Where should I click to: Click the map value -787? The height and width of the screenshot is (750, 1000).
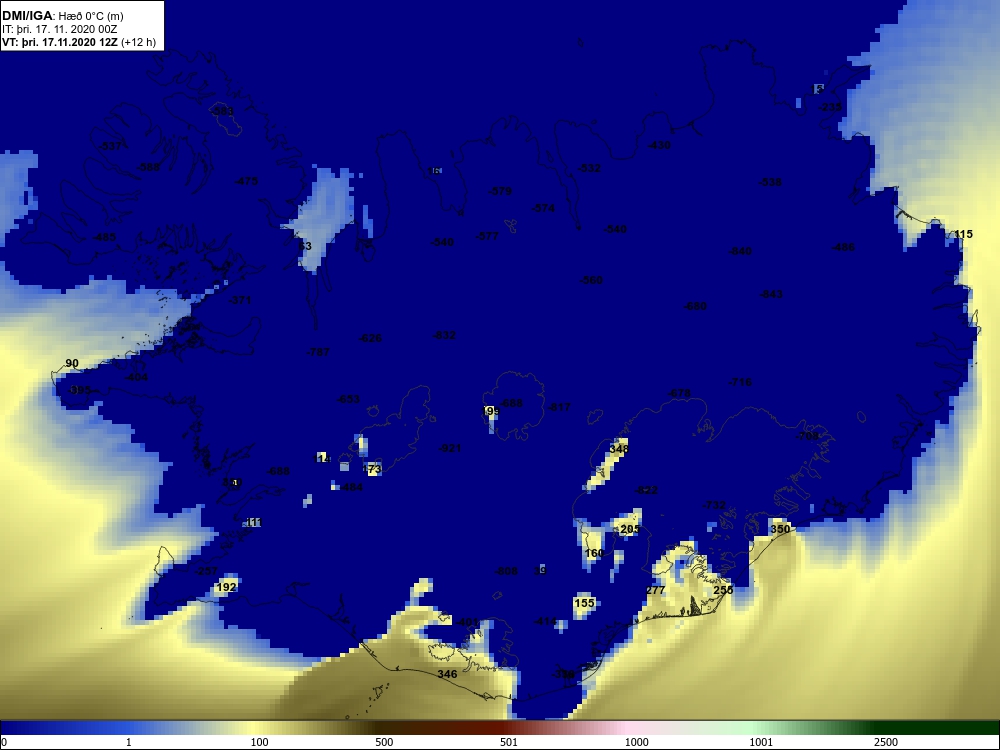click(318, 352)
